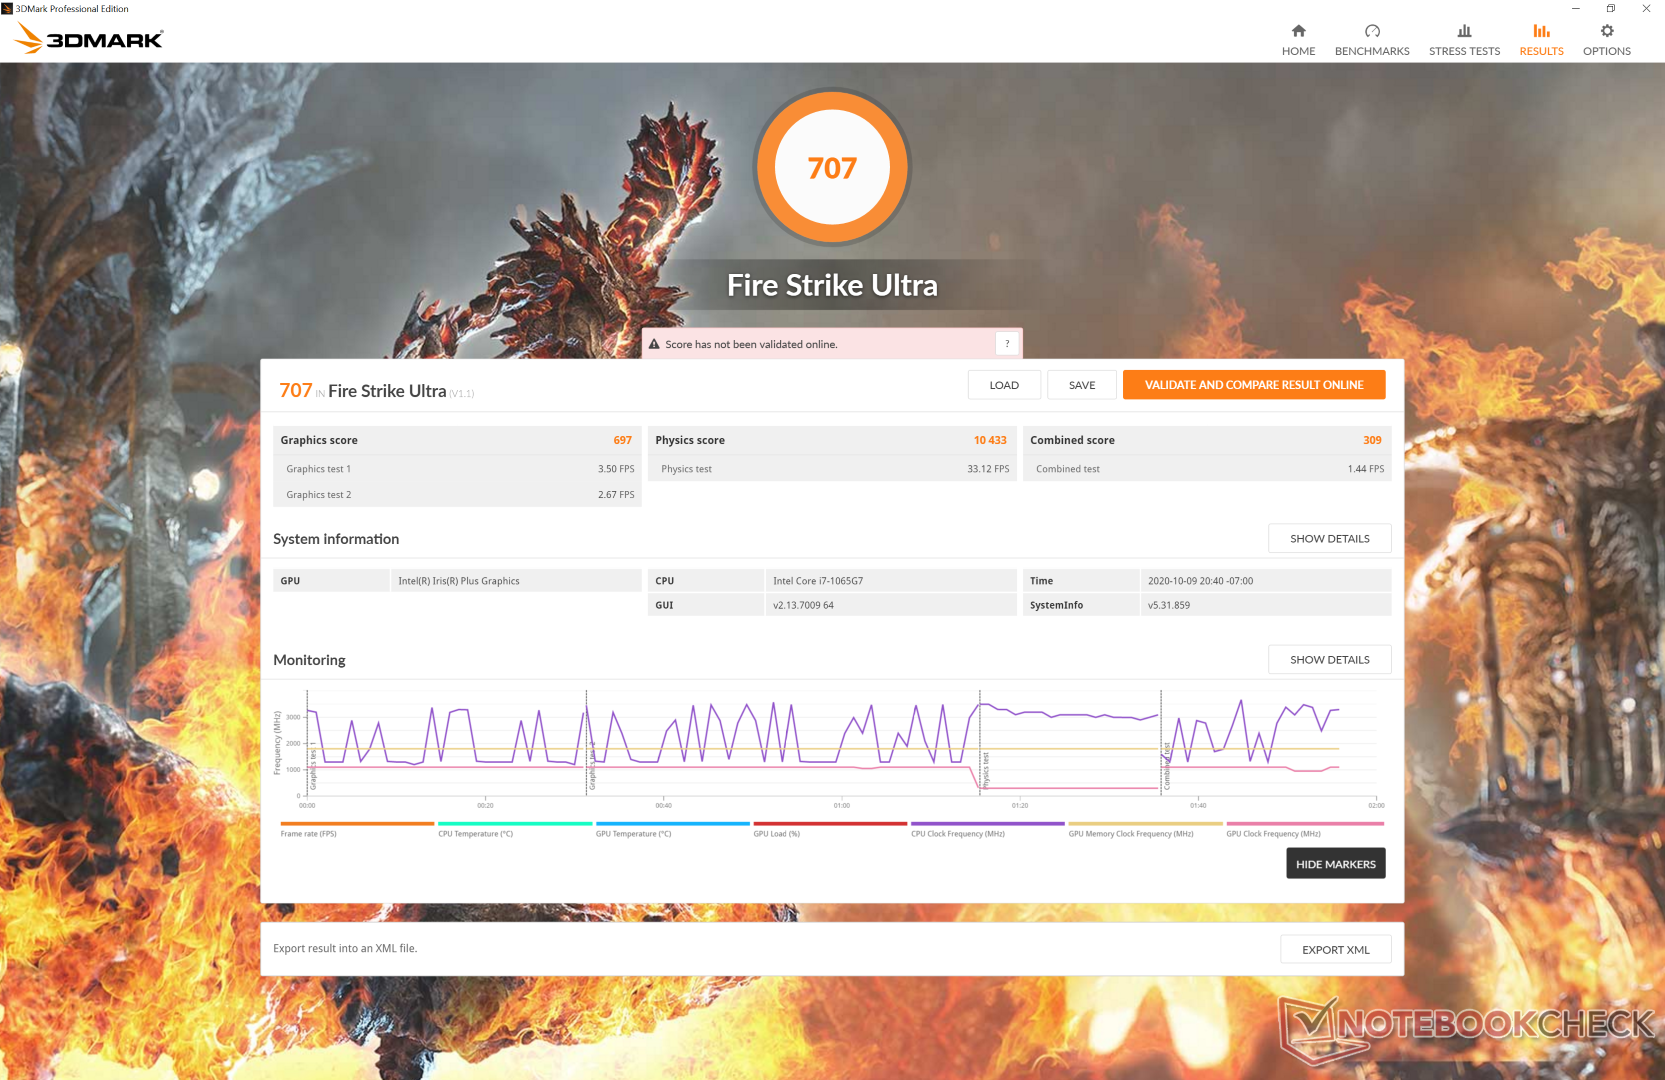
Task: Click the score not validated message
Action: (751, 344)
